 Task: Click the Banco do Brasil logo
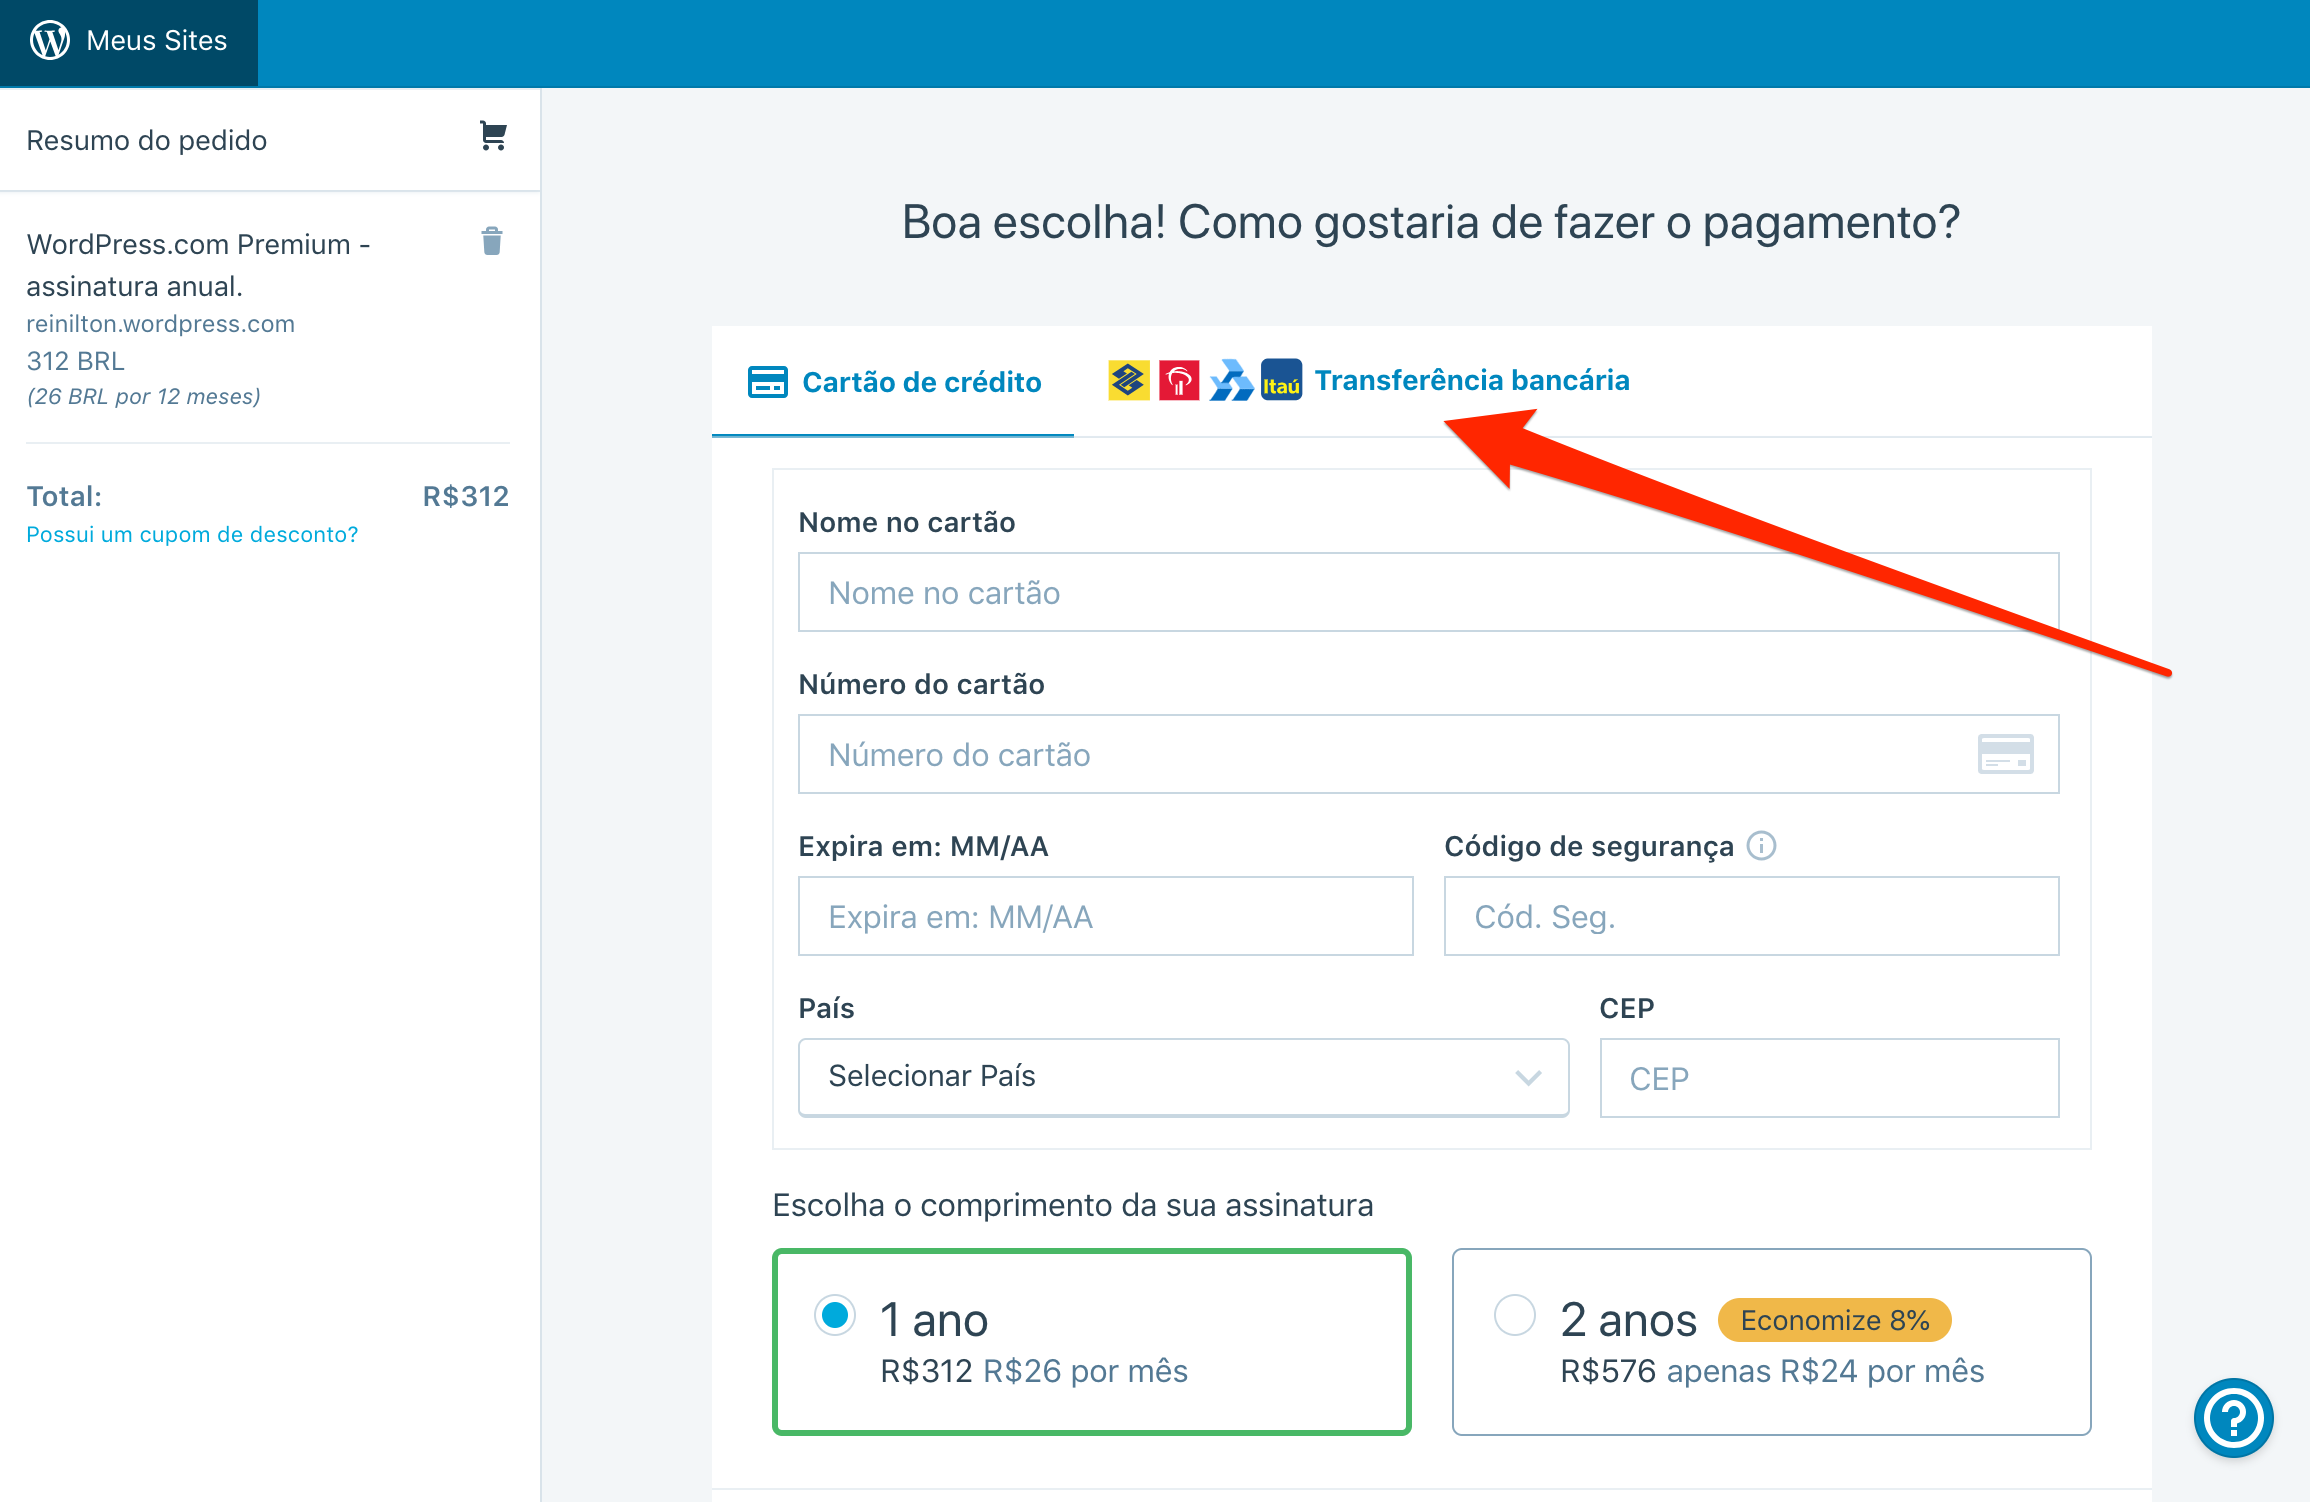(x=1128, y=380)
